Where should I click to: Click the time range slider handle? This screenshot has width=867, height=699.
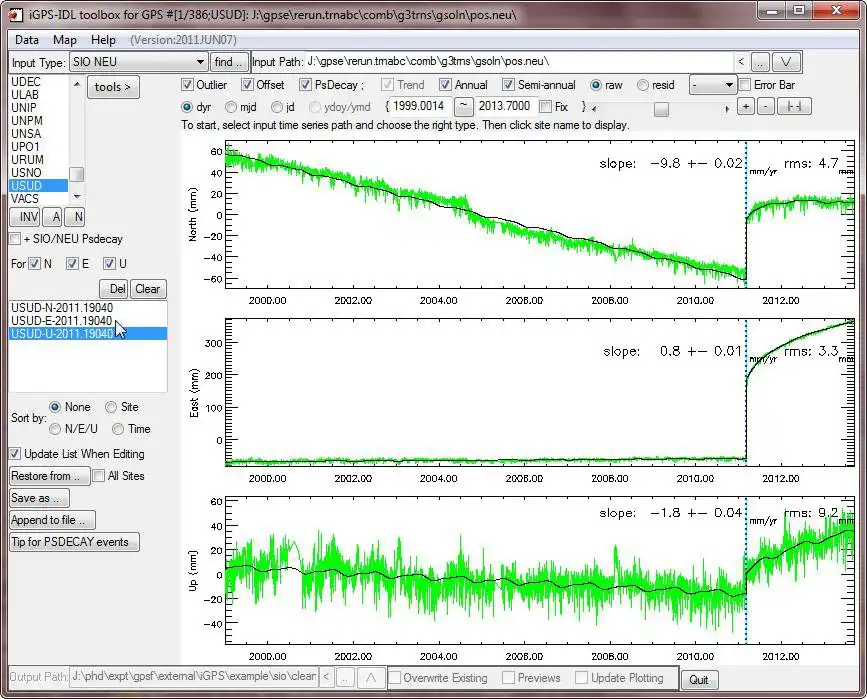coord(661,109)
